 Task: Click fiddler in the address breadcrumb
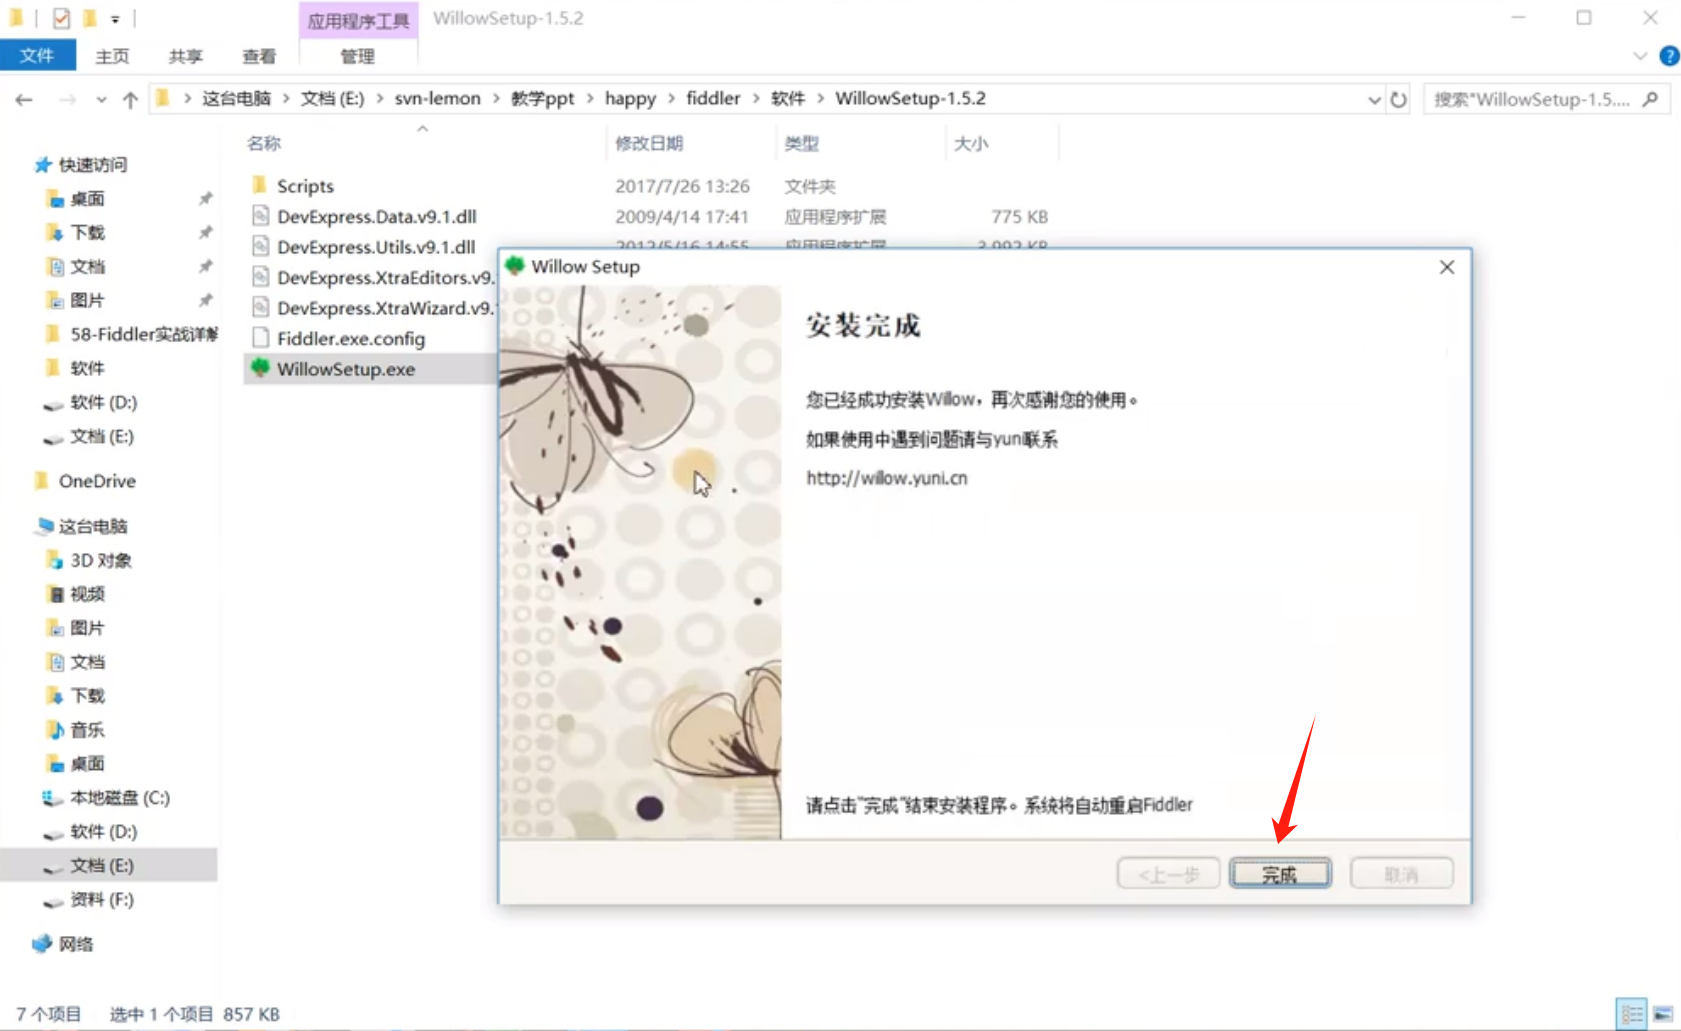(713, 98)
